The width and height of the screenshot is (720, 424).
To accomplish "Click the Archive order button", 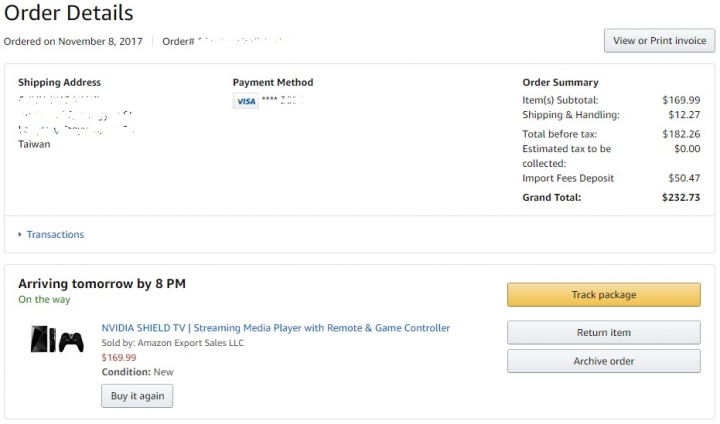I will (x=604, y=361).
